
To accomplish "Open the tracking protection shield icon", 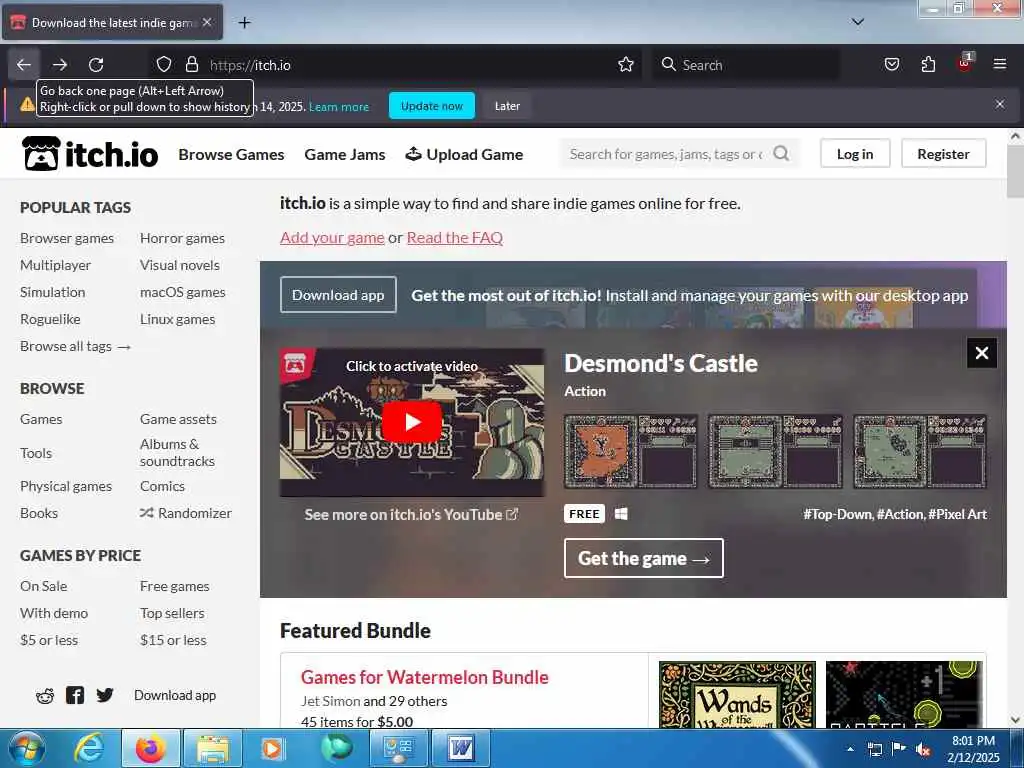I will click(164, 65).
